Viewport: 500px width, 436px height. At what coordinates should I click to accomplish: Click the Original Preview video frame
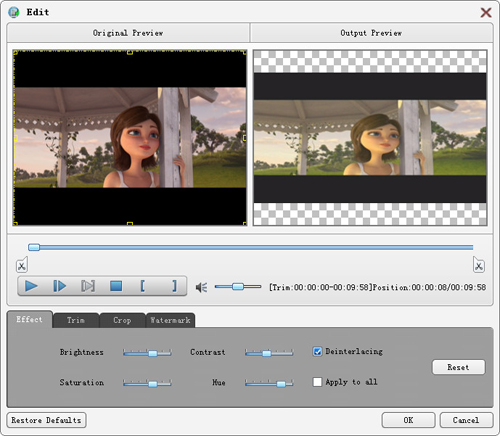(130, 138)
